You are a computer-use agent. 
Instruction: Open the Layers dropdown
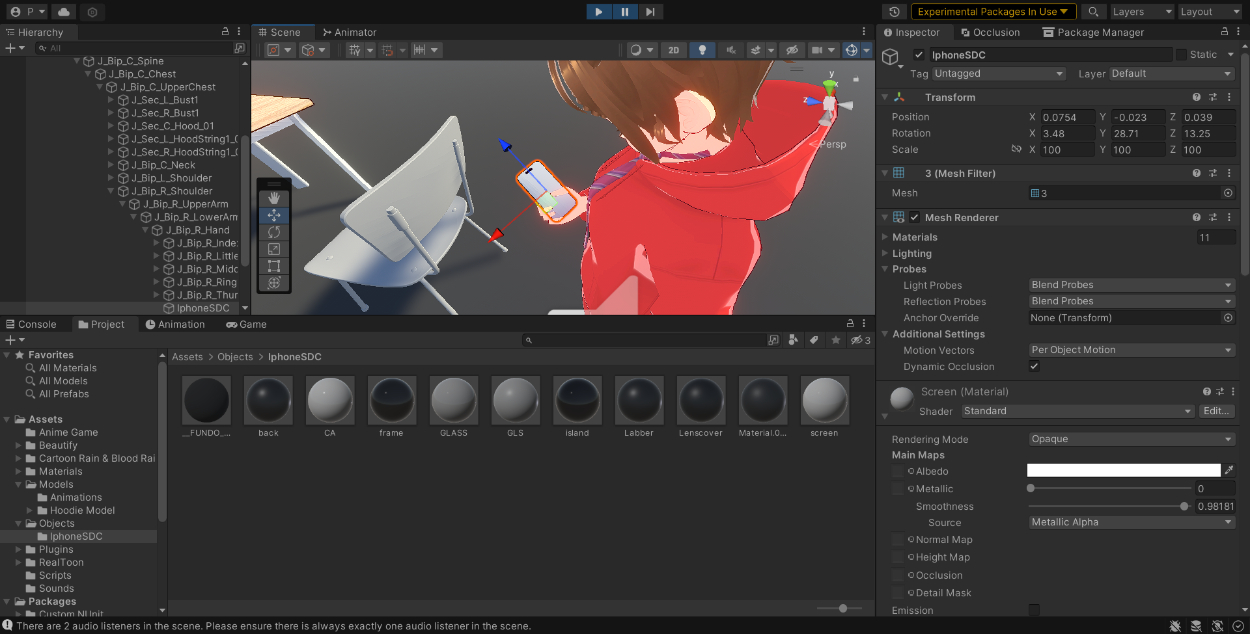1140,12
